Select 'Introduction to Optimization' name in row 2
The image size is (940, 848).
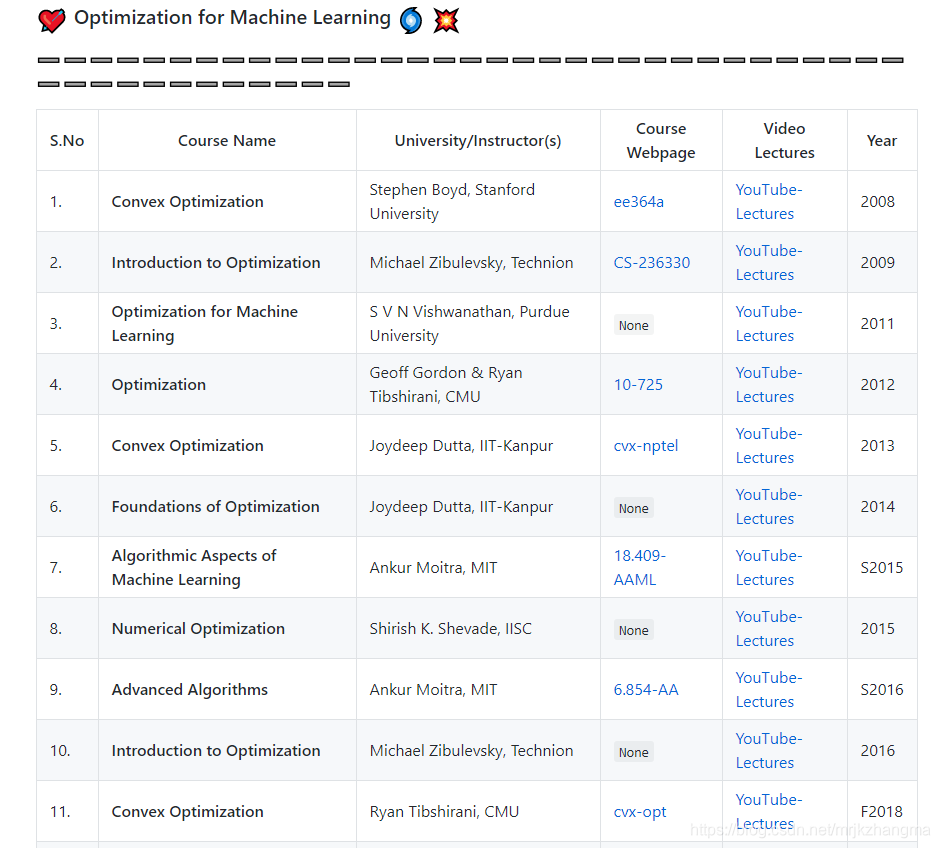[216, 263]
